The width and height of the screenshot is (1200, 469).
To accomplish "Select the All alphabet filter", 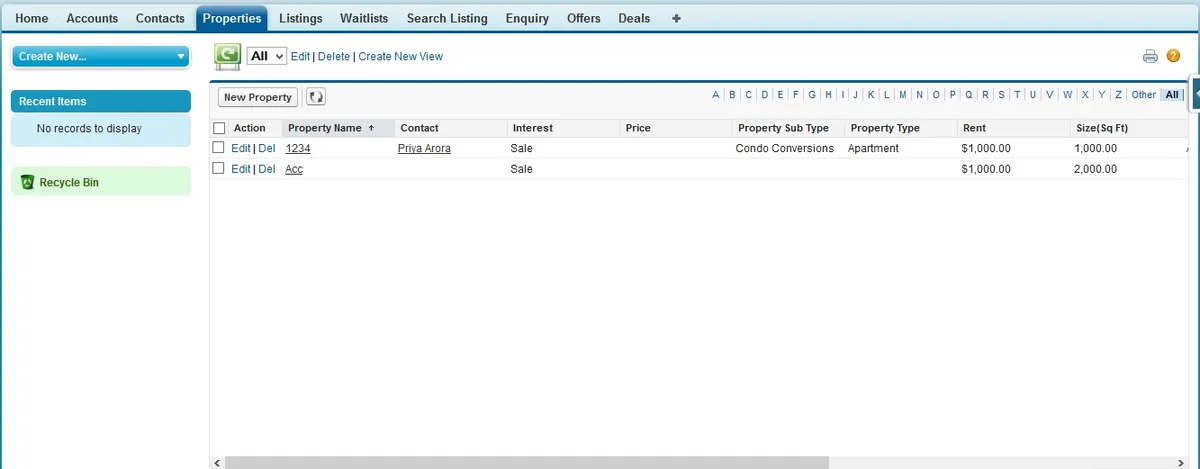I will [1171, 95].
